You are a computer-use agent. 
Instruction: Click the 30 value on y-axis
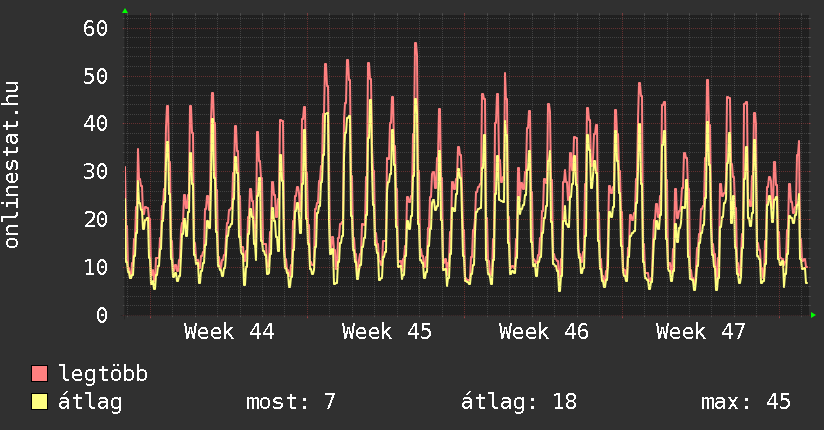tap(95, 171)
